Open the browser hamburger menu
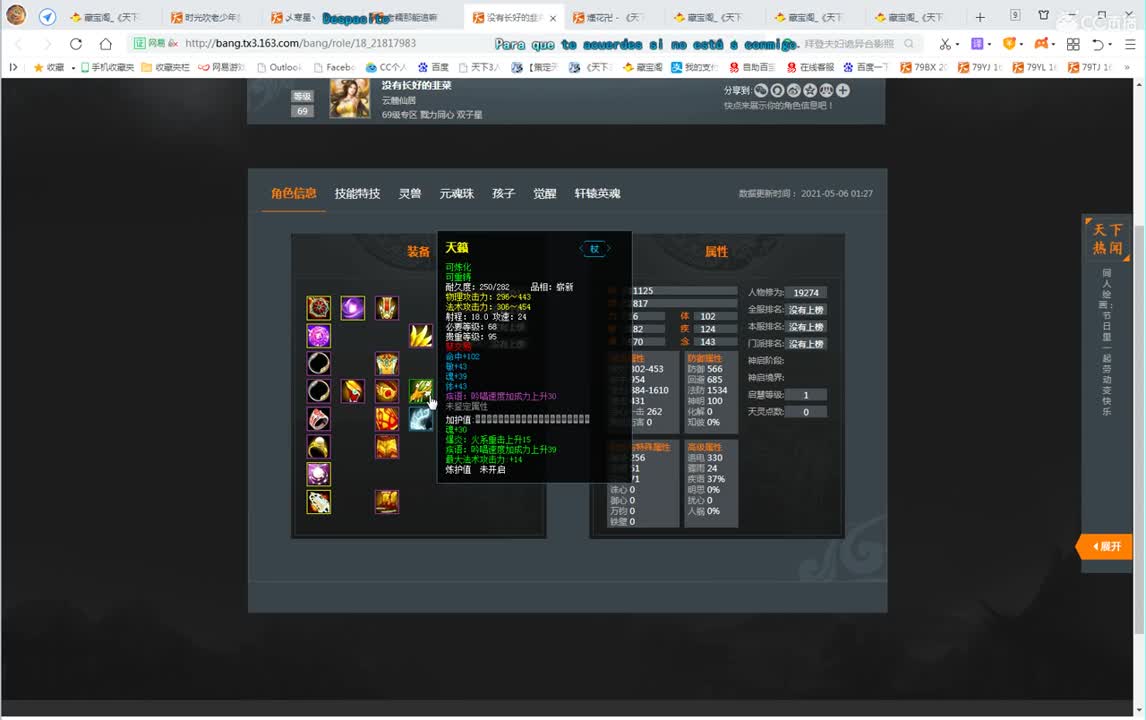 (1130, 44)
